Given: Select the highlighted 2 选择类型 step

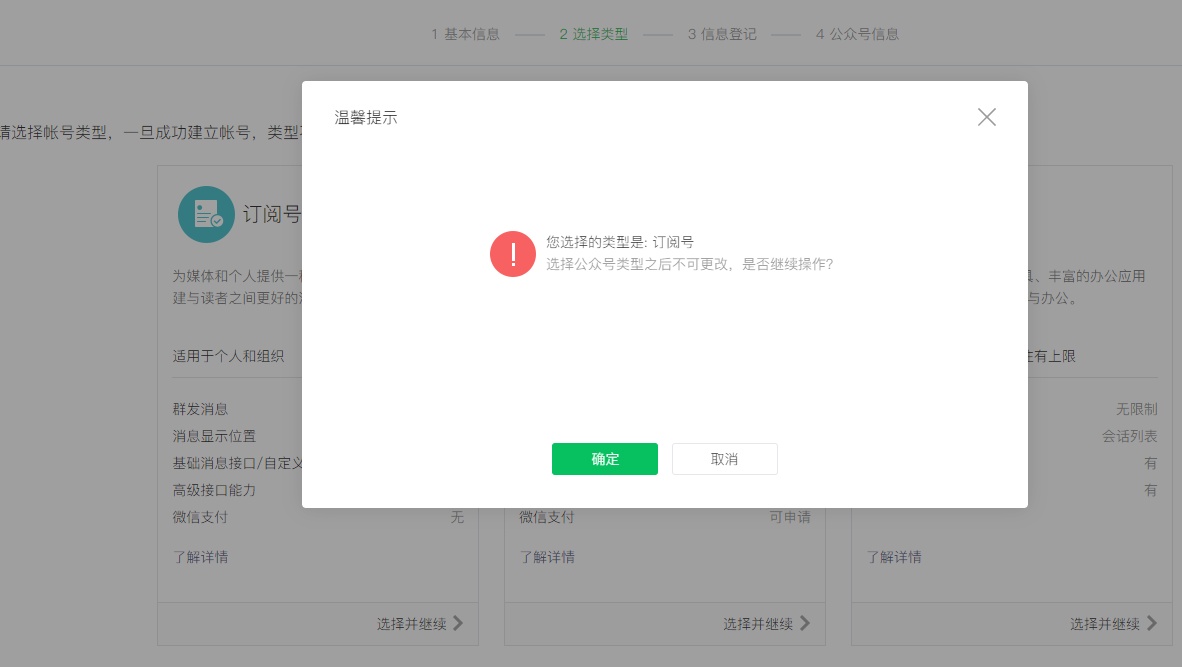Looking at the screenshot, I should click(x=593, y=33).
